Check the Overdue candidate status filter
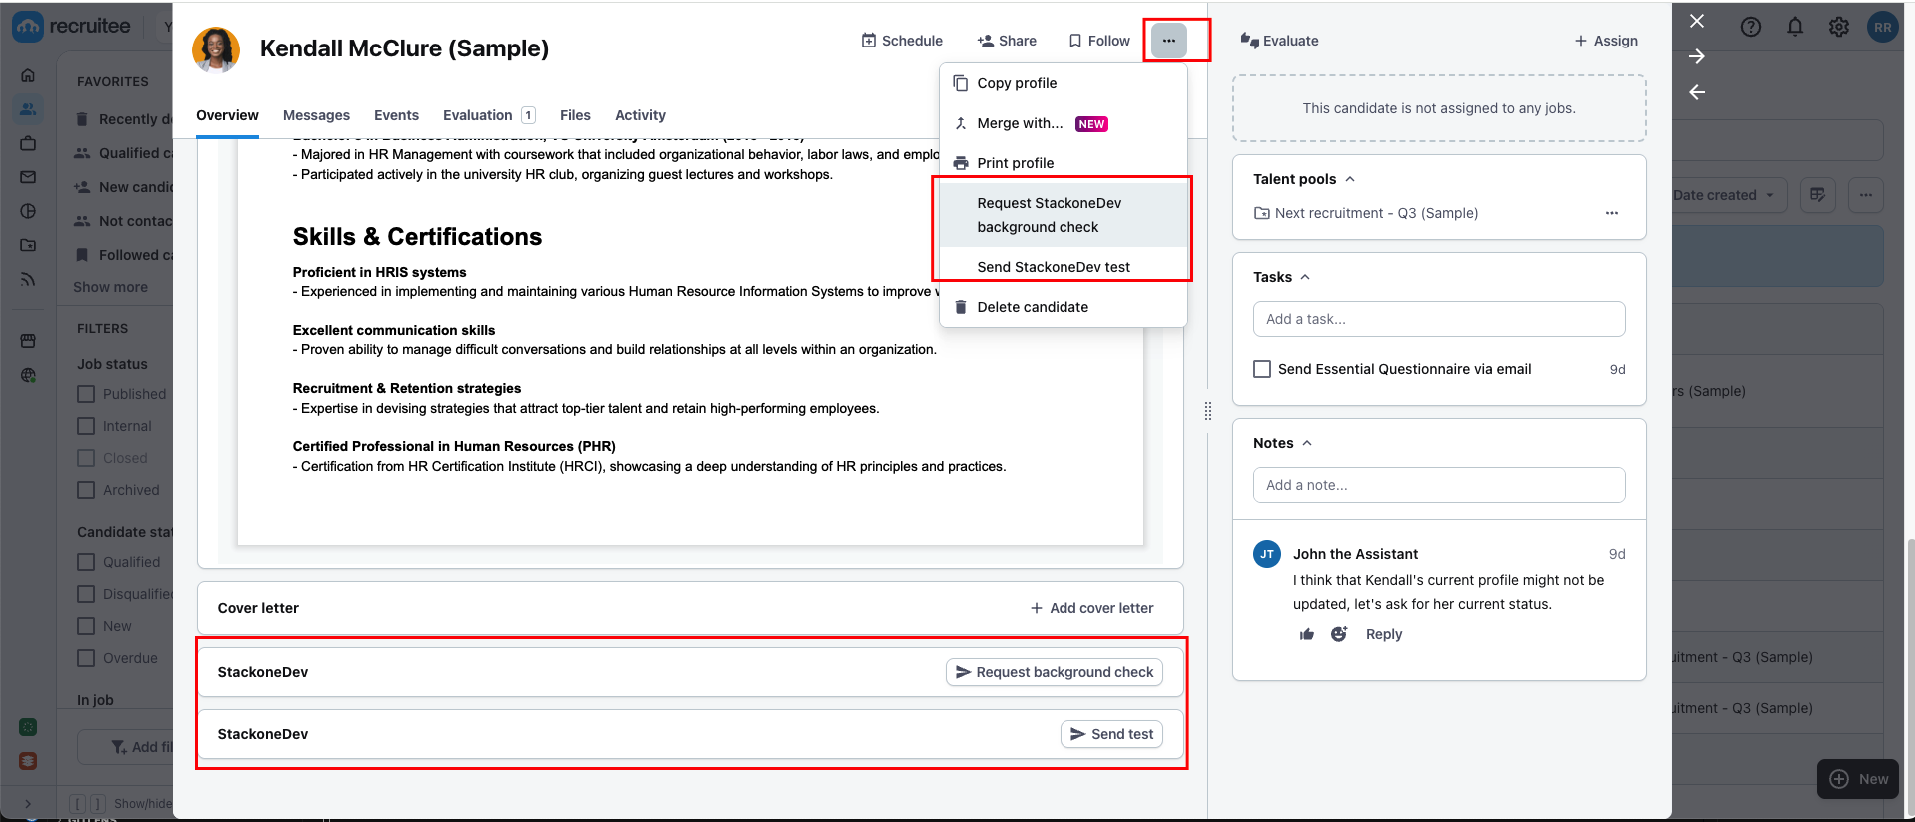1915x822 pixels. click(86, 658)
